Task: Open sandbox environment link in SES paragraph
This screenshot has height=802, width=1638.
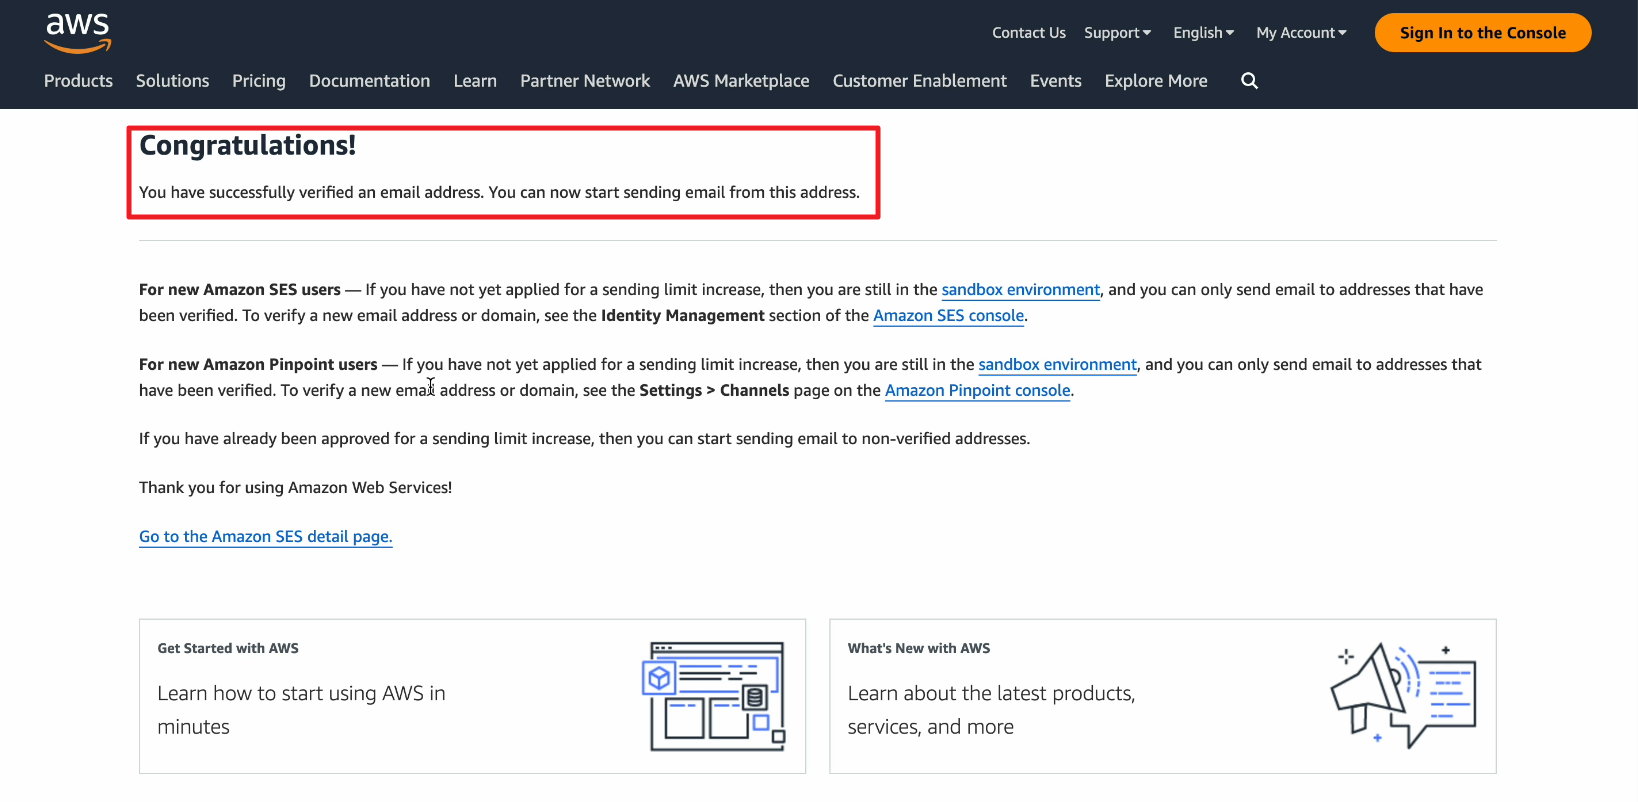Action: (x=1020, y=290)
